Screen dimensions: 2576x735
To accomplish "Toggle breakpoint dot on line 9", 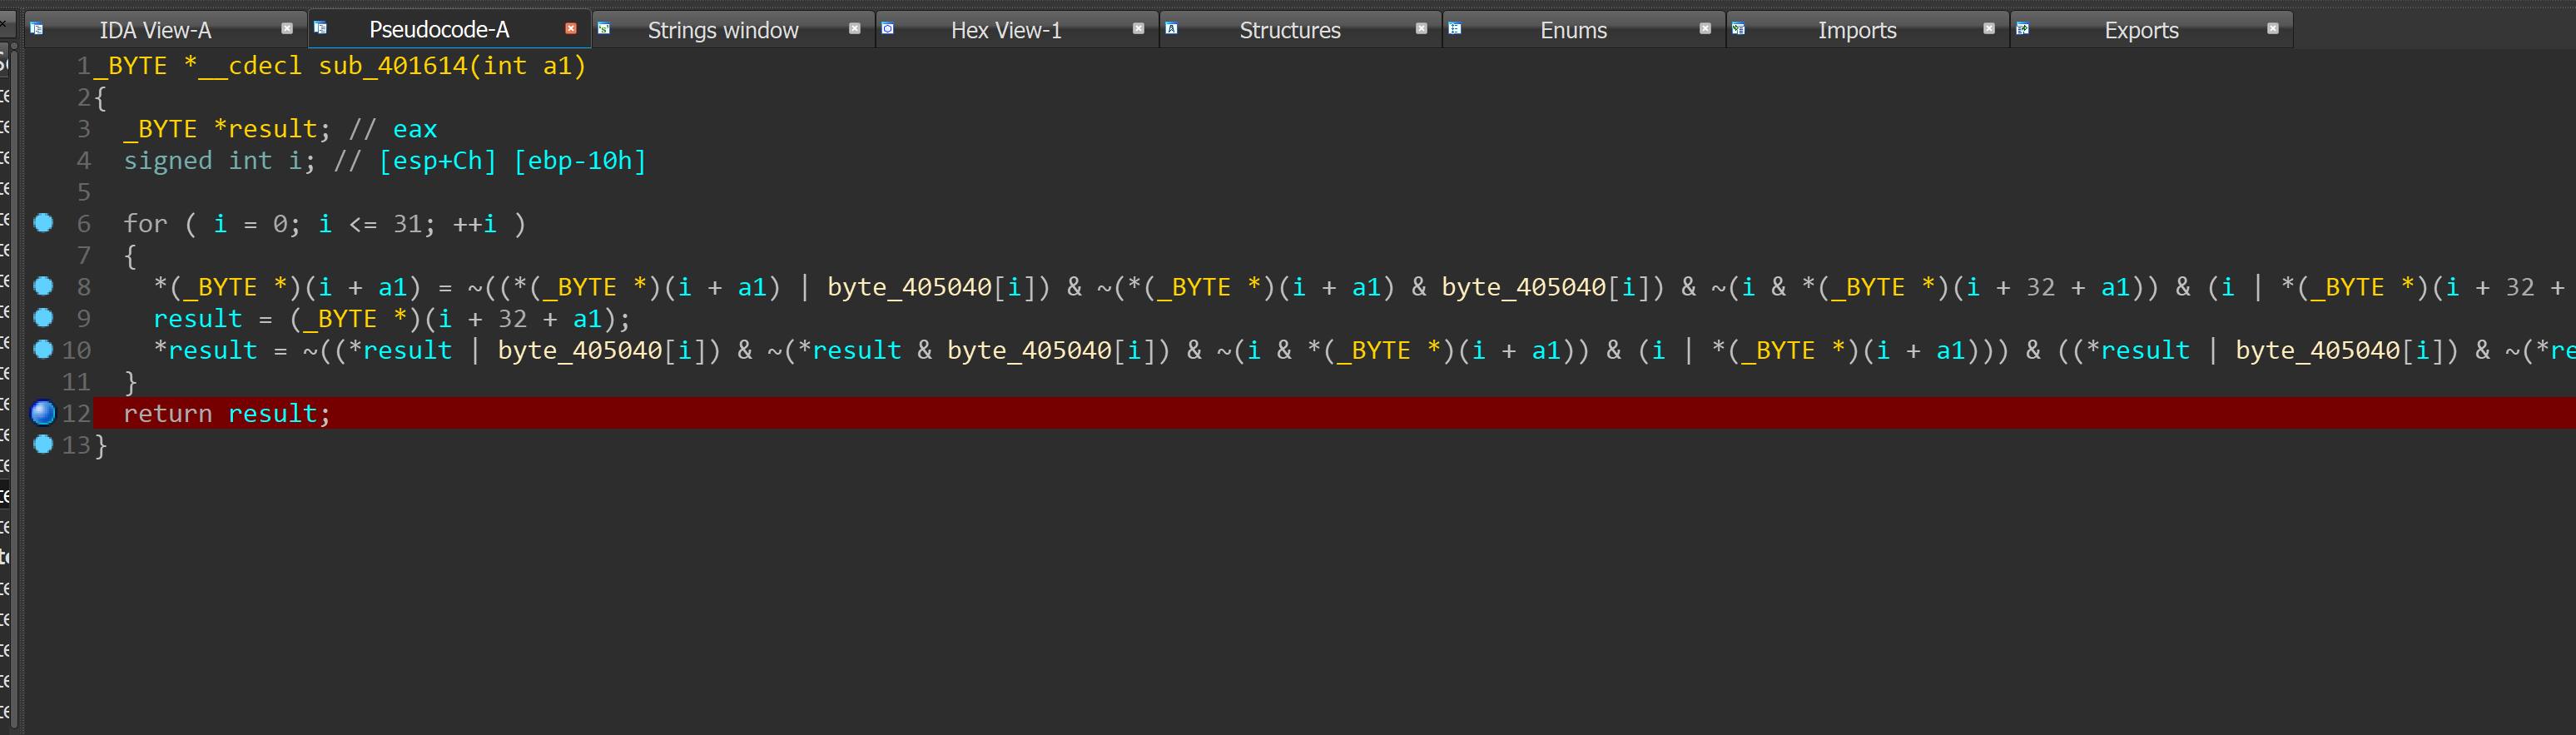I will (x=43, y=318).
